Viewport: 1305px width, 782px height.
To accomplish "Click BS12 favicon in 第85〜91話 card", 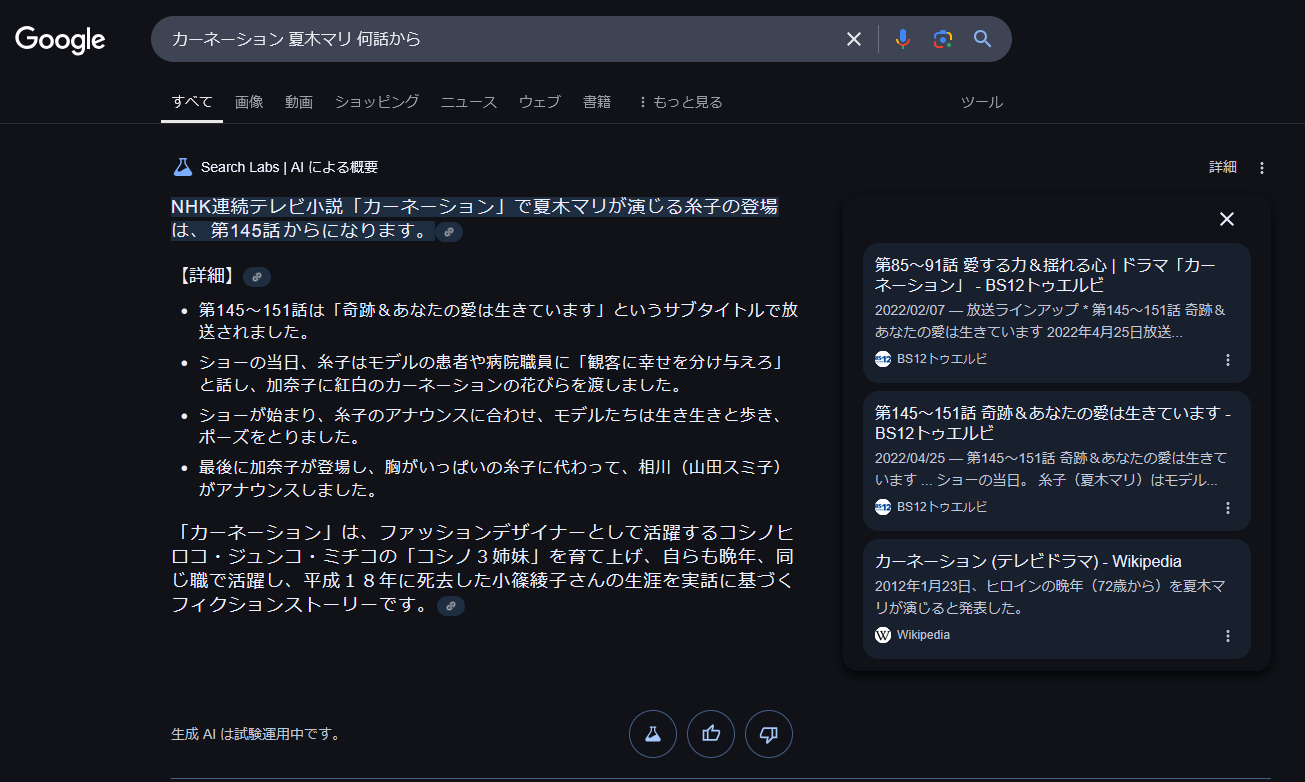I will (883, 359).
